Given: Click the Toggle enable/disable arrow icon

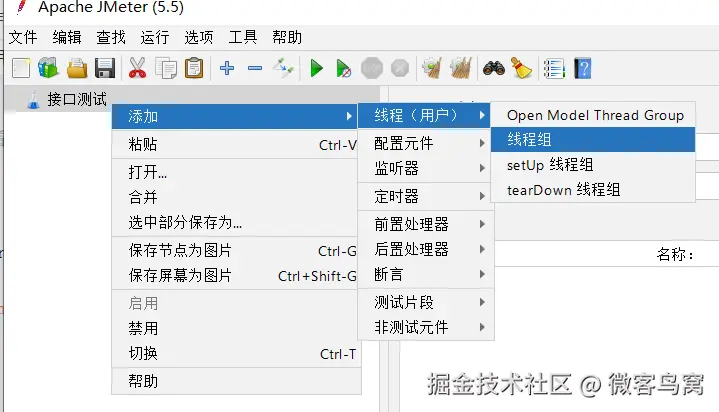Looking at the screenshot, I should tap(283, 68).
